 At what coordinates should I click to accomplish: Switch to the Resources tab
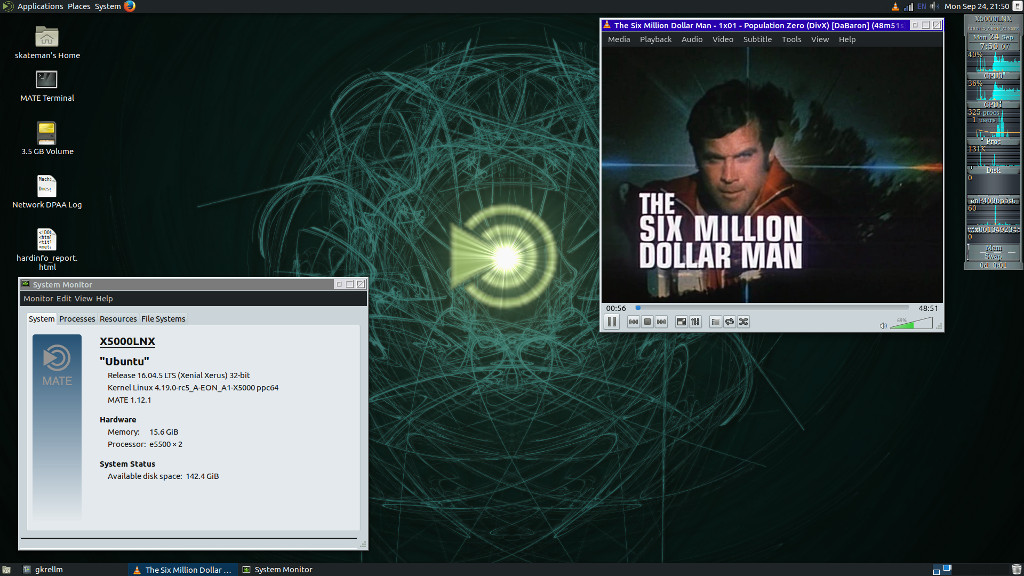(118, 319)
